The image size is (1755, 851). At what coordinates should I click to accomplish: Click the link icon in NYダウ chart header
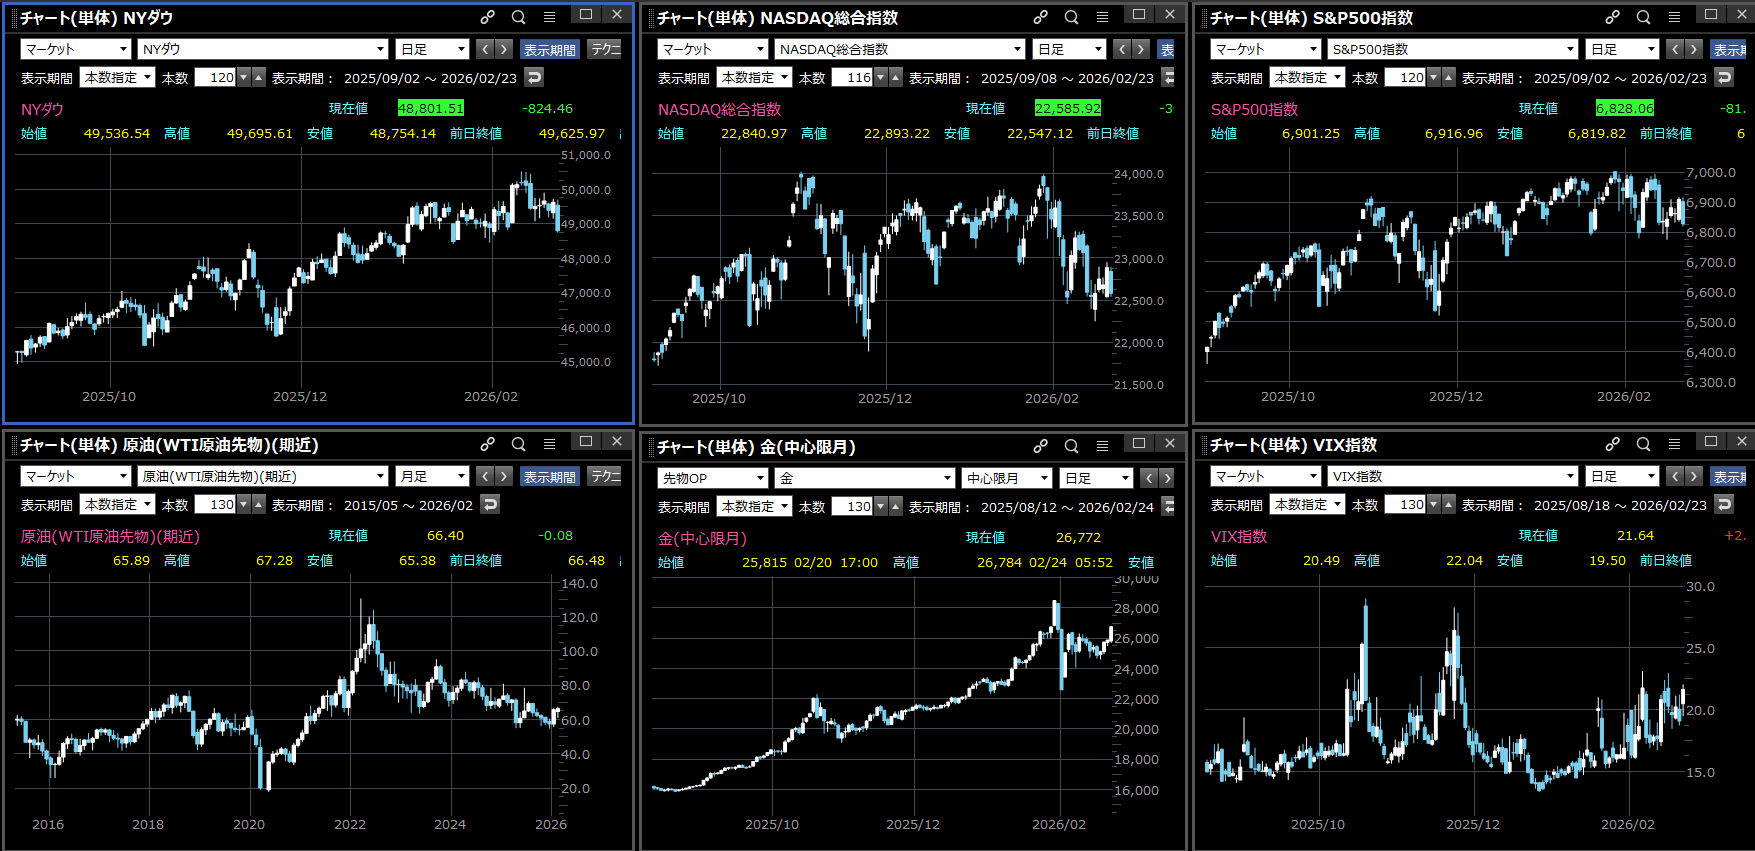[487, 17]
